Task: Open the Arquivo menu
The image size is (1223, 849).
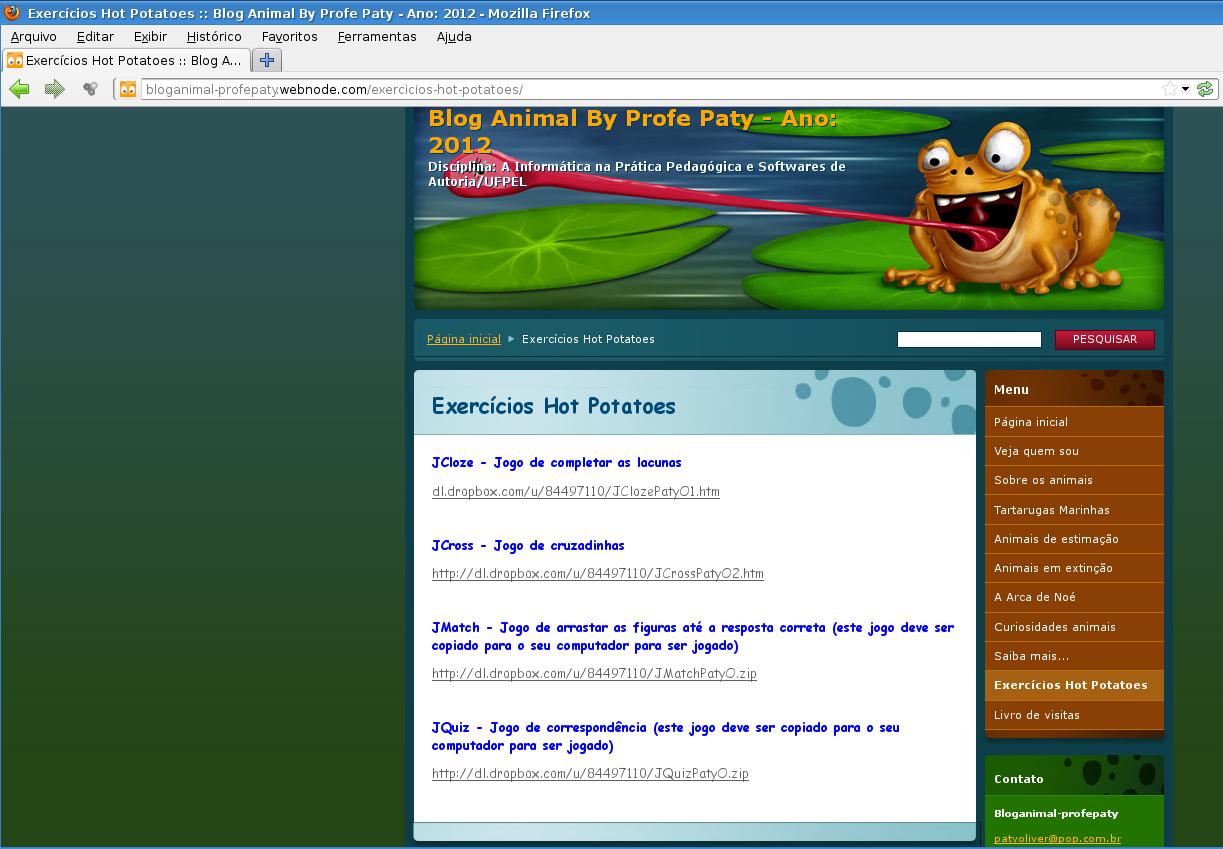Action: click(33, 36)
